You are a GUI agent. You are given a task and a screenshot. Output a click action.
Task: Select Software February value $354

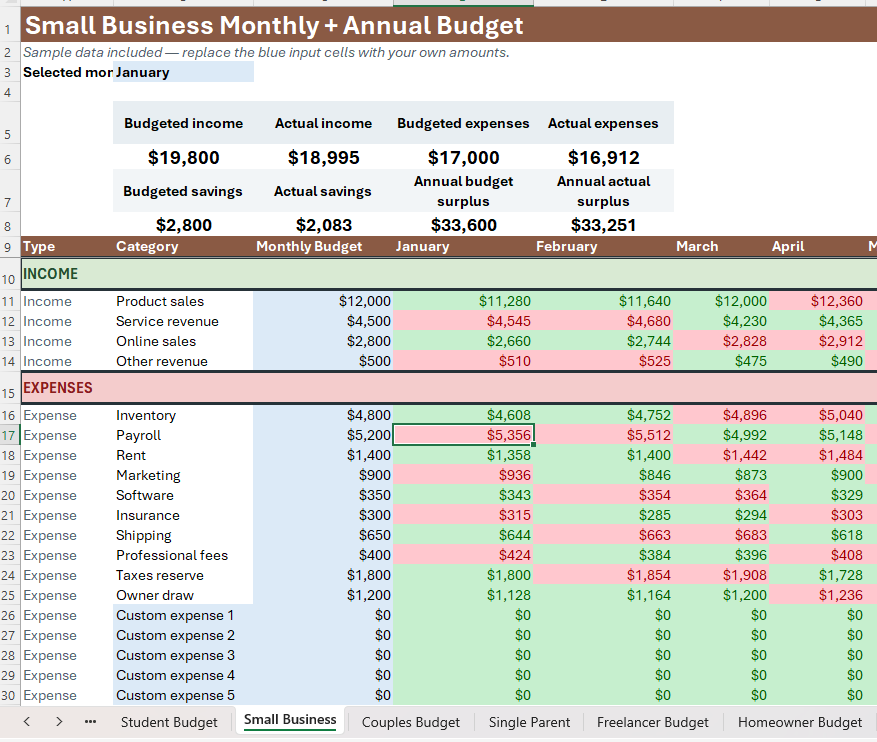[x=603, y=495]
